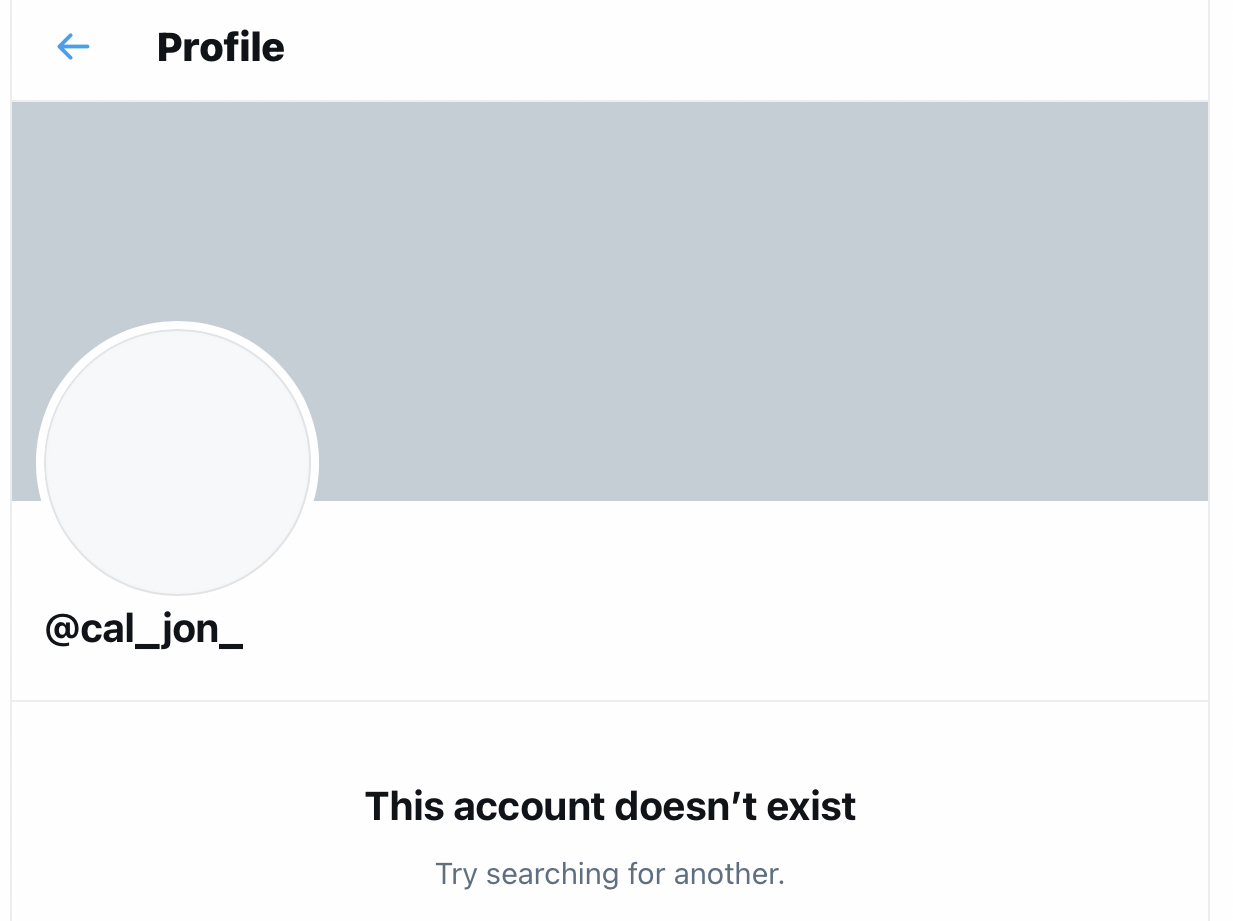Go back using the arrow beside Profile
The width and height of the screenshot is (1233, 921).
click(74, 47)
